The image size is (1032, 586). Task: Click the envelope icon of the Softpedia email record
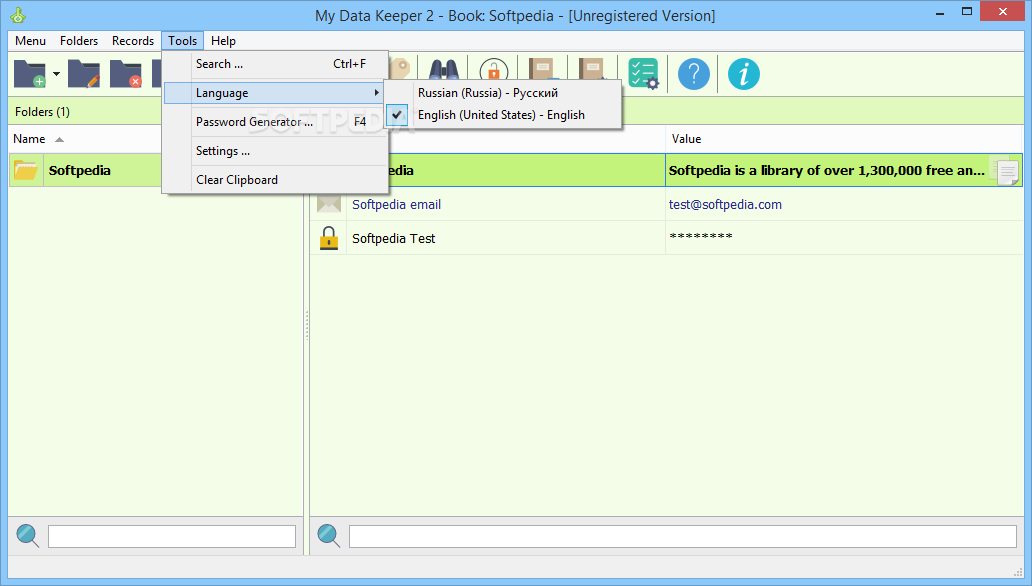coord(328,204)
